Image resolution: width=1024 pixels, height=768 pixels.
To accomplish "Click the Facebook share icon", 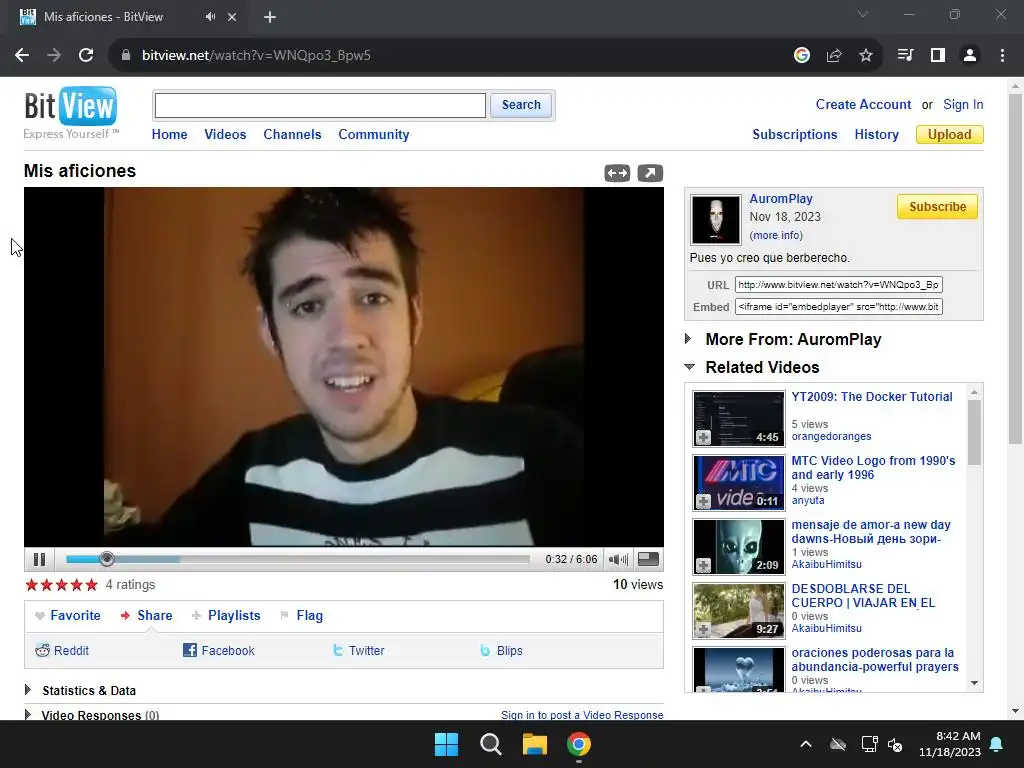I will (x=189, y=650).
